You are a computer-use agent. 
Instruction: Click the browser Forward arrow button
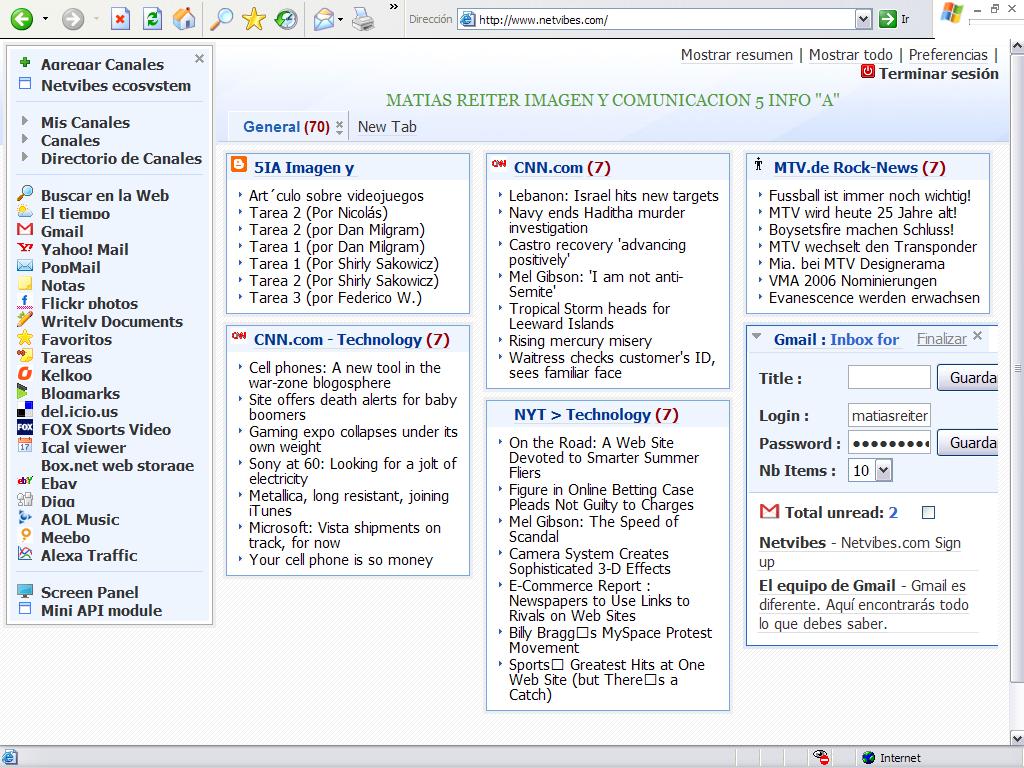click(72, 19)
